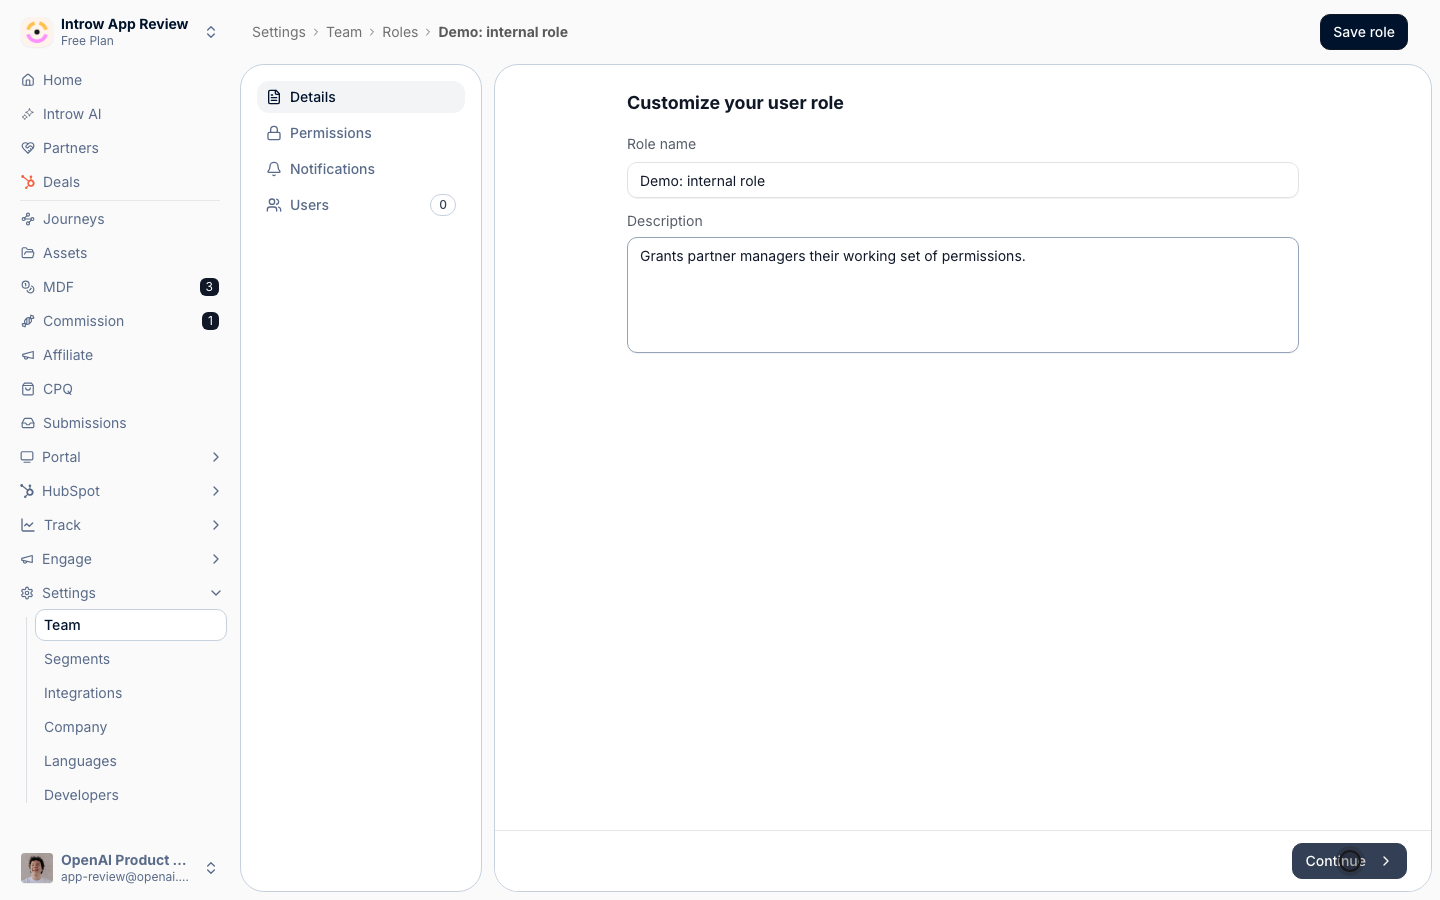The height and width of the screenshot is (900, 1440).
Task: Open Home via its house icon
Action: click(x=28, y=80)
